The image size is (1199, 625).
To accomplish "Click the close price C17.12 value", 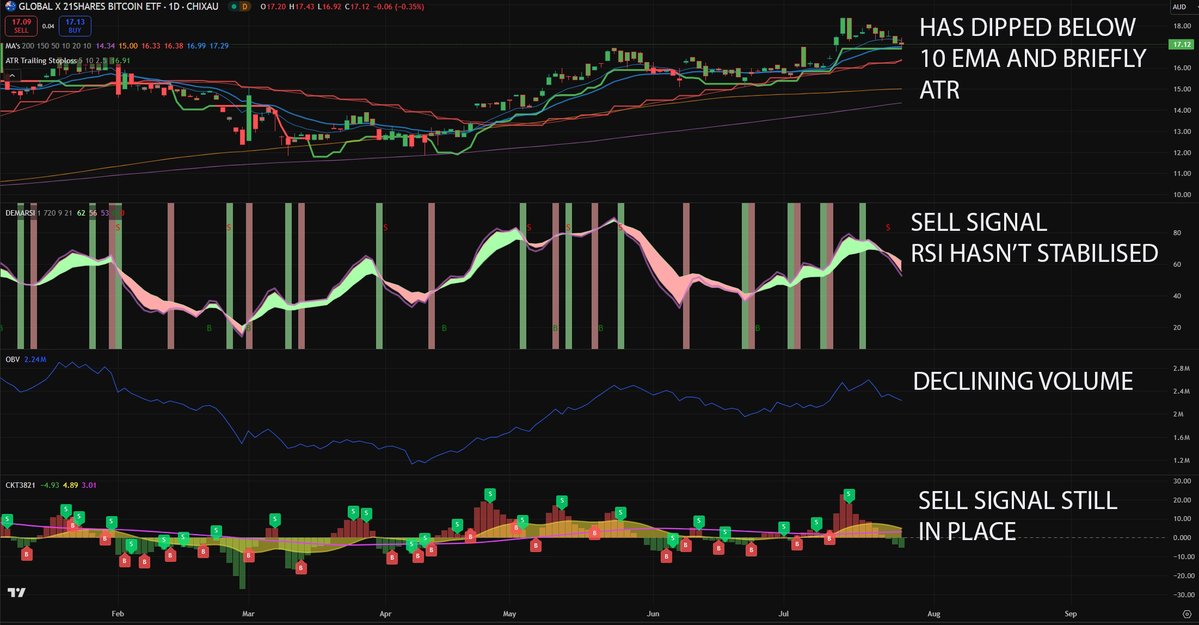I will [x=358, y=7].
